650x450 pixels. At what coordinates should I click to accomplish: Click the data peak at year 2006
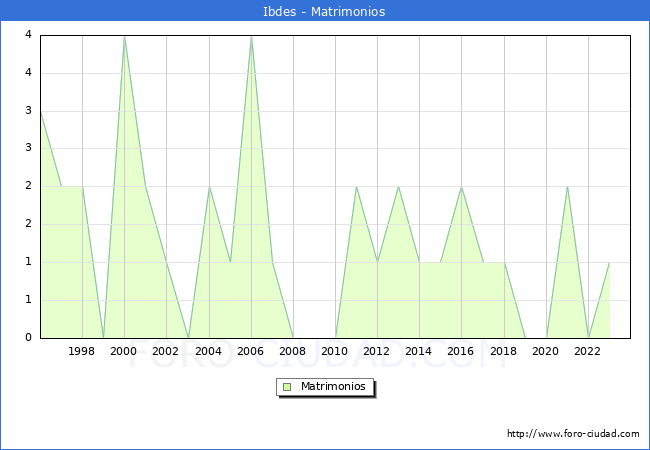click(x=251, y=37)
